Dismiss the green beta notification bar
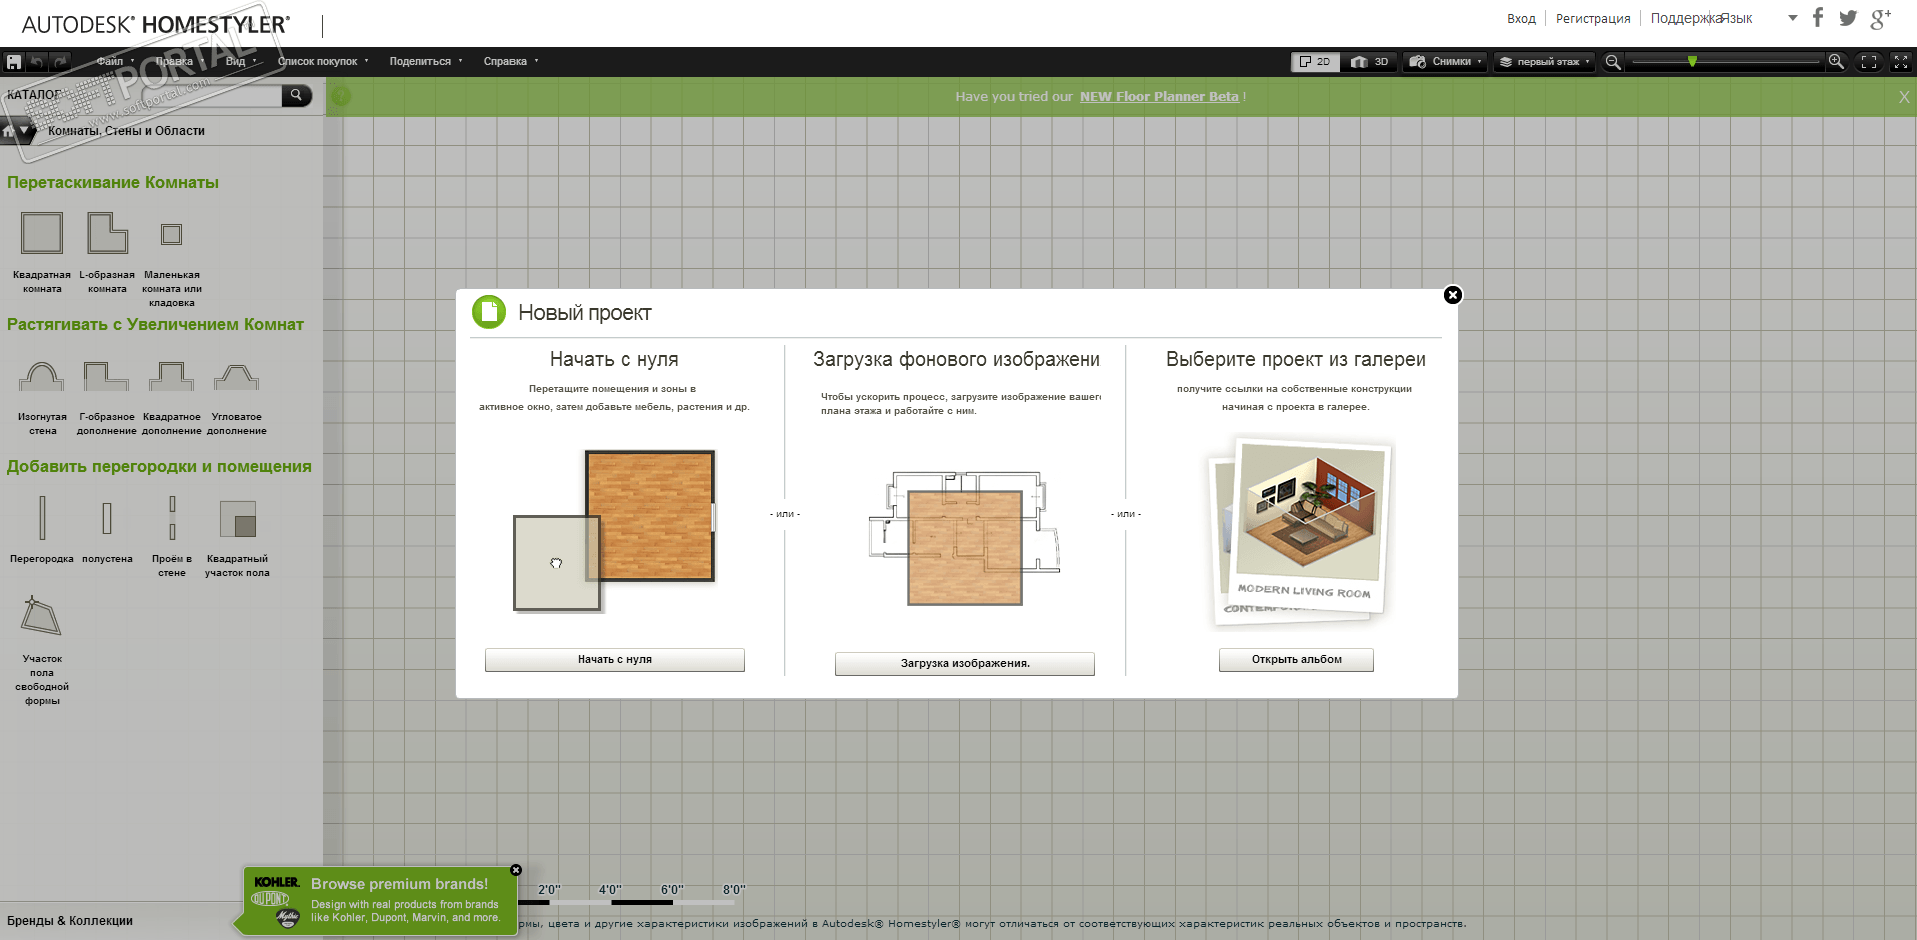Viewport: 1917px width, 940px height. point(1904,97)
